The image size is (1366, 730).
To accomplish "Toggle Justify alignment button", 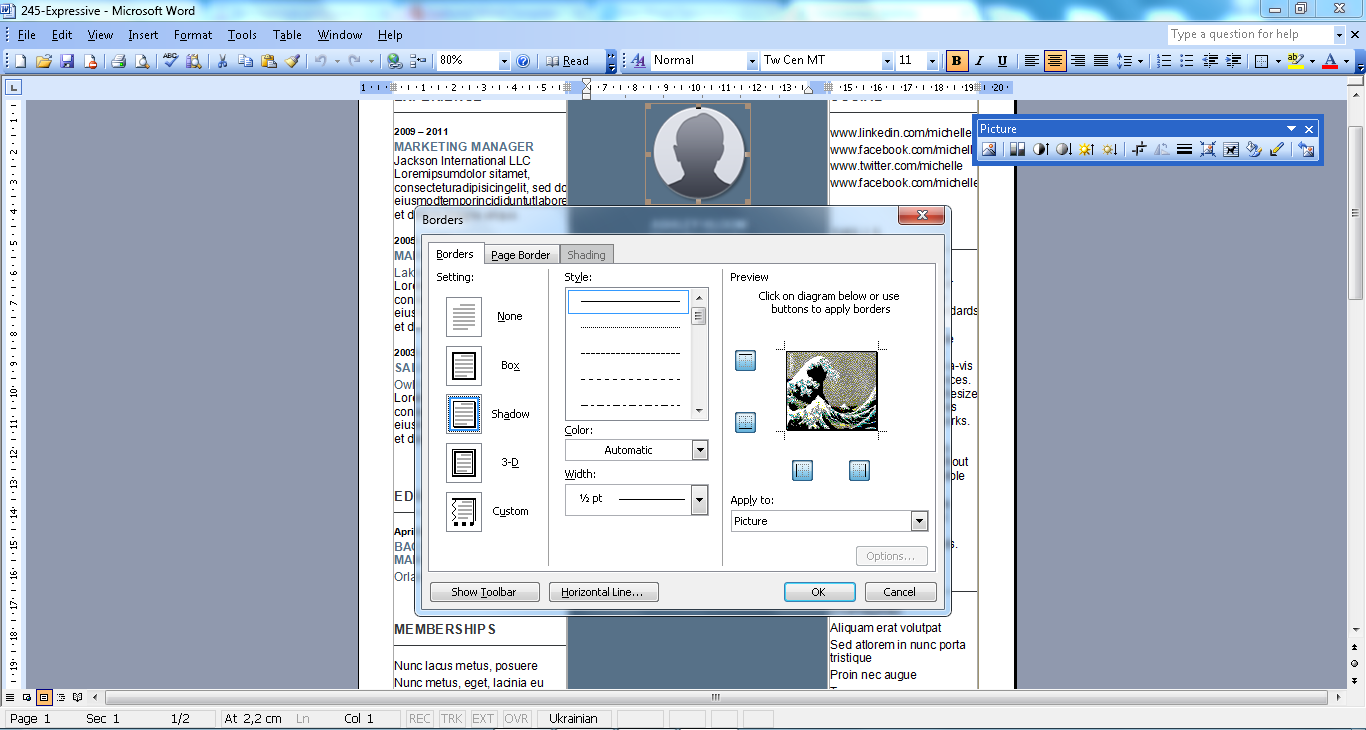I will pyautogui.click(x=1101, y=61).
